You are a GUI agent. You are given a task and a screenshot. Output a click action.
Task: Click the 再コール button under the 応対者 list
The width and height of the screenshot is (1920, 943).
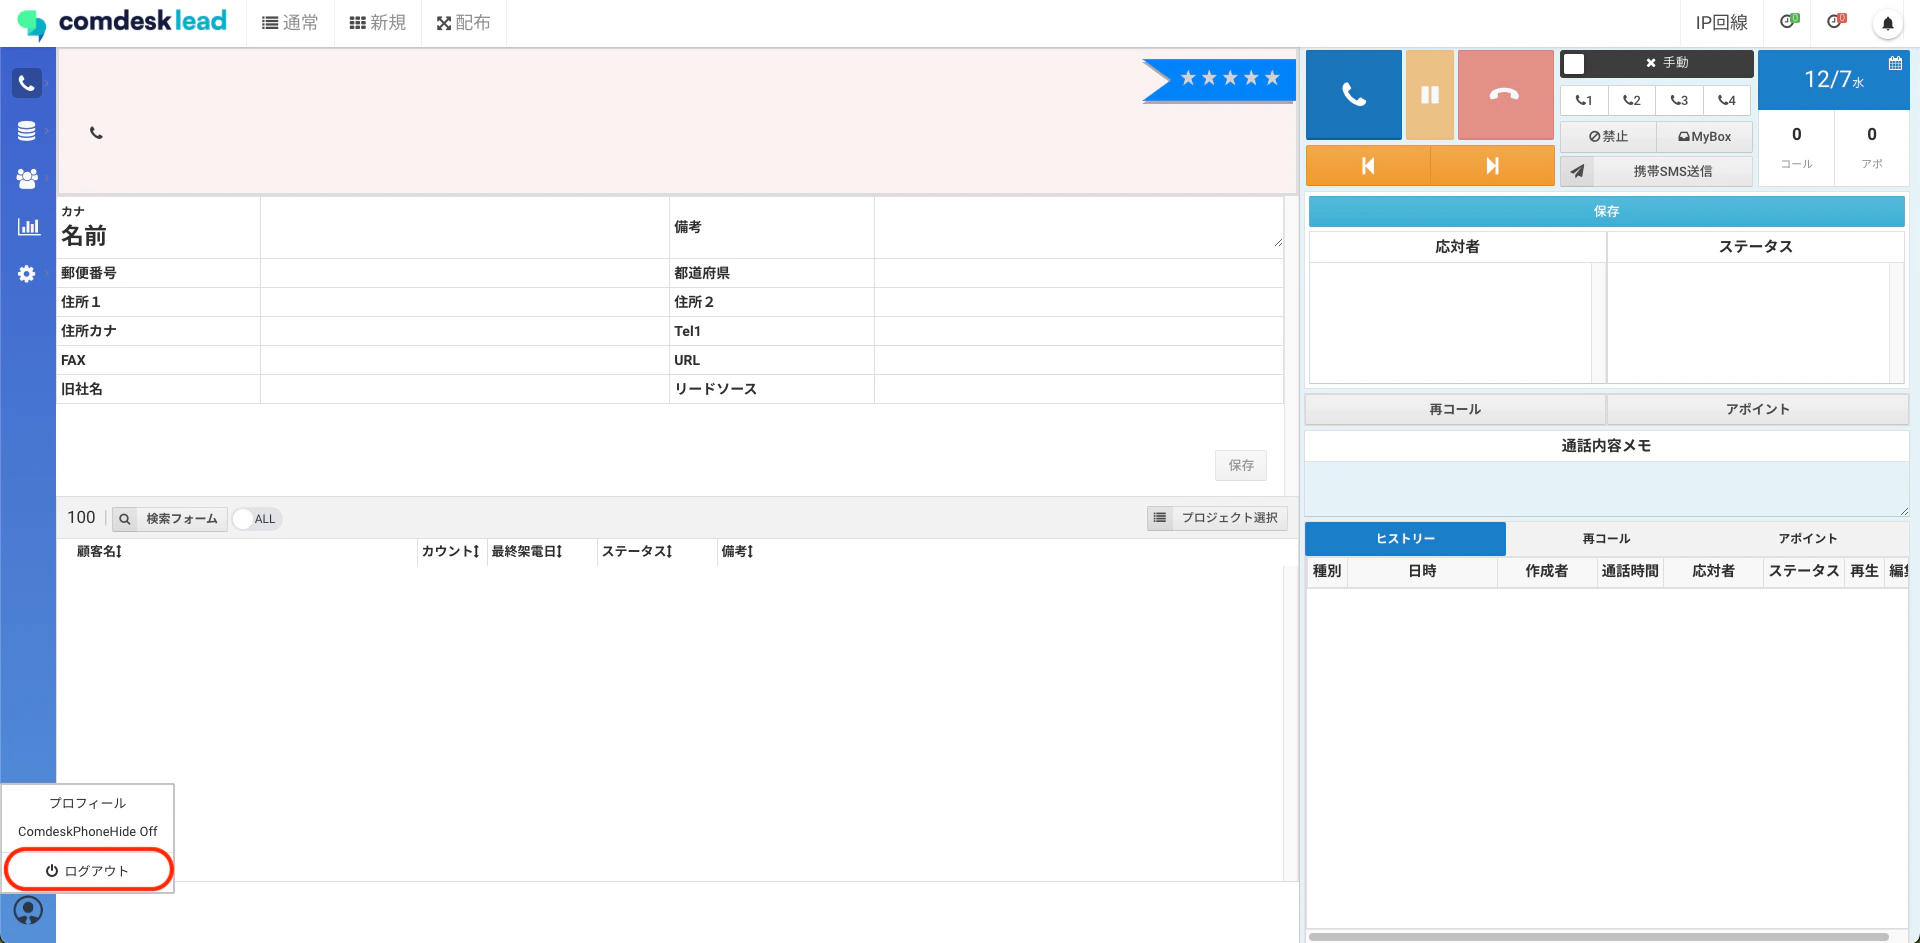1455,409
